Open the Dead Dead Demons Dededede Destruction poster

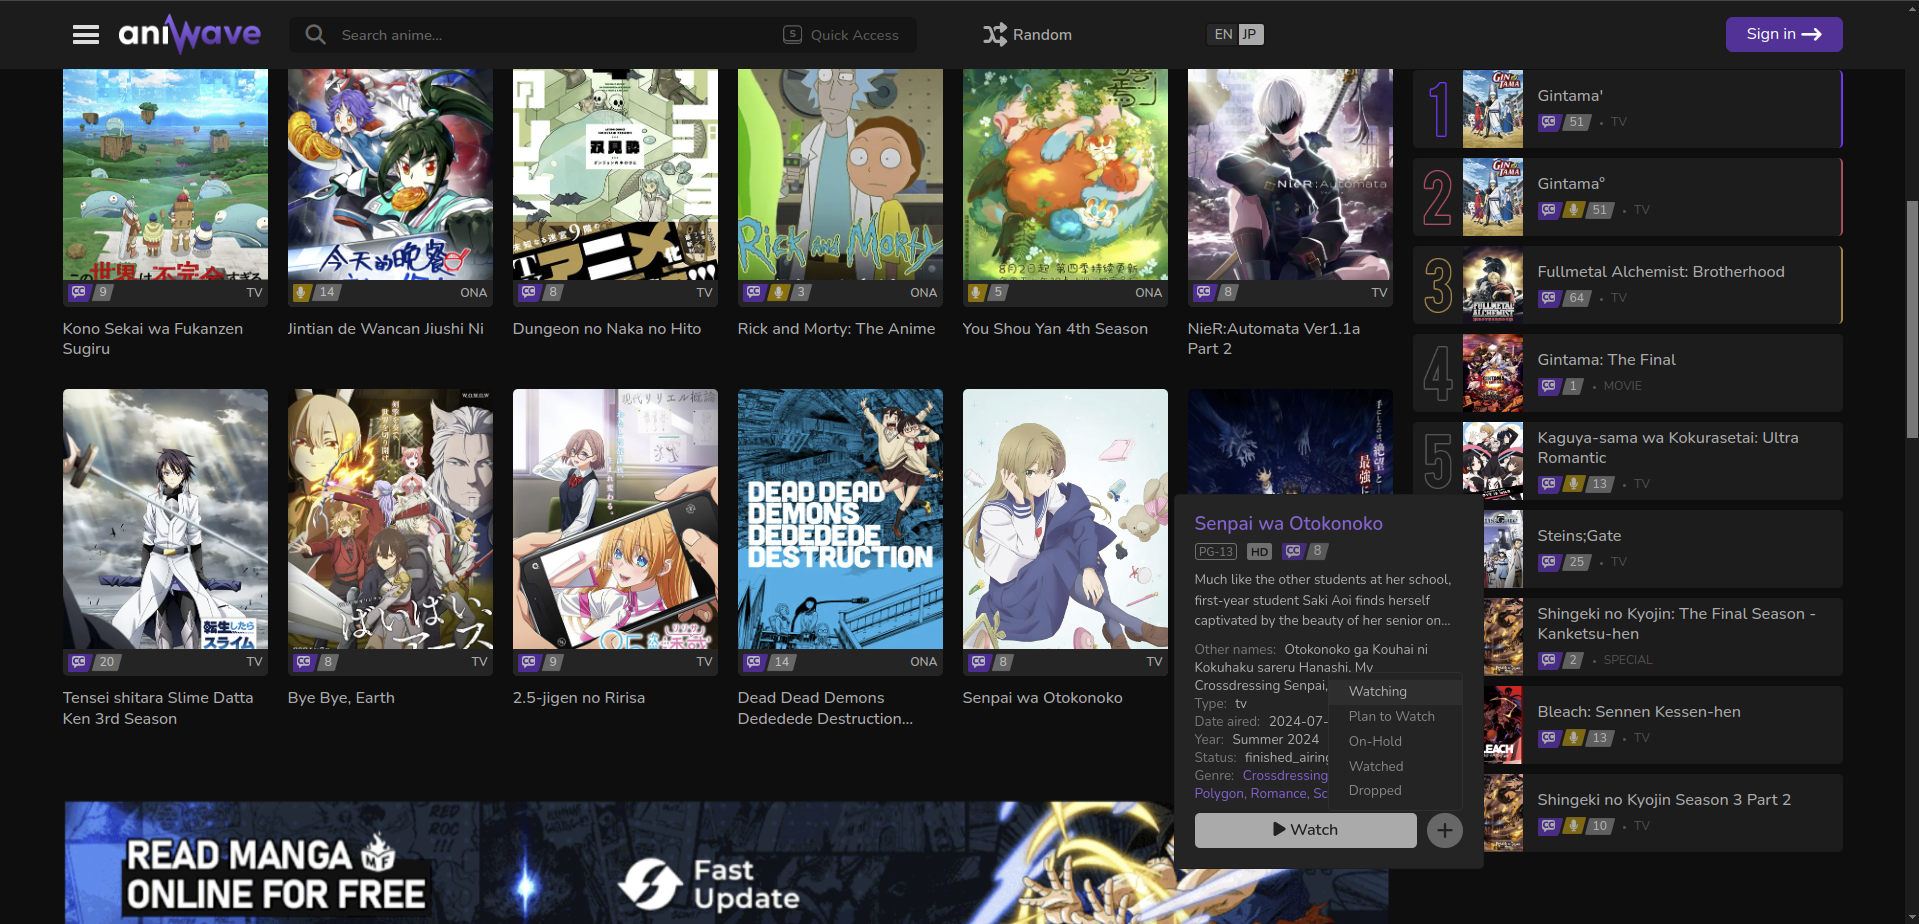pyautogui.click(x=840, y=519)
